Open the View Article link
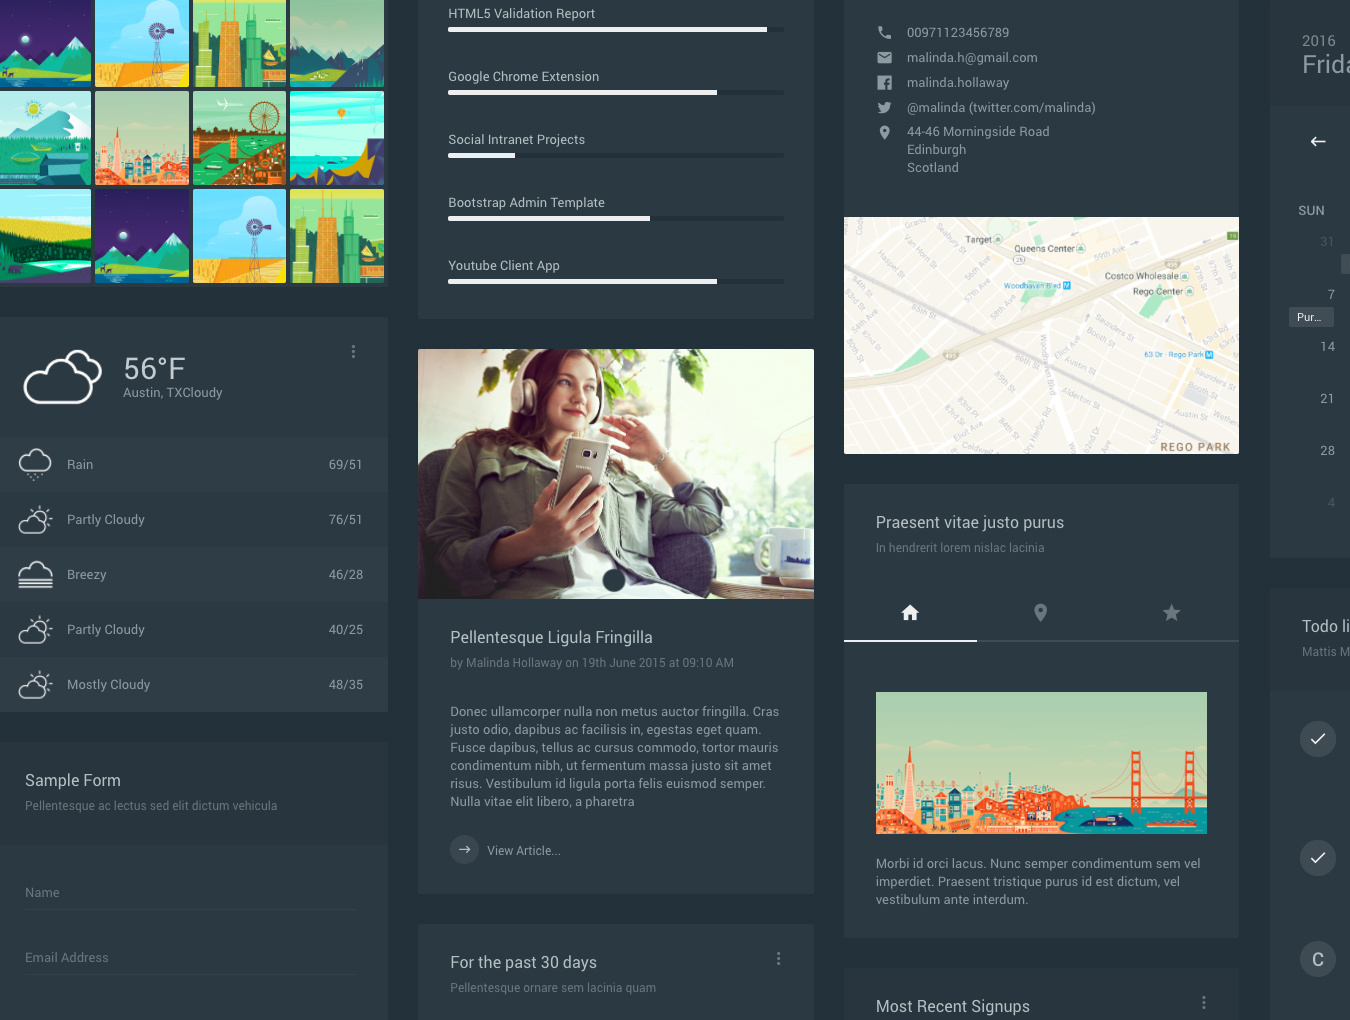The width and height of the screenshot is (1350, 1020). [x=523, y=851]
